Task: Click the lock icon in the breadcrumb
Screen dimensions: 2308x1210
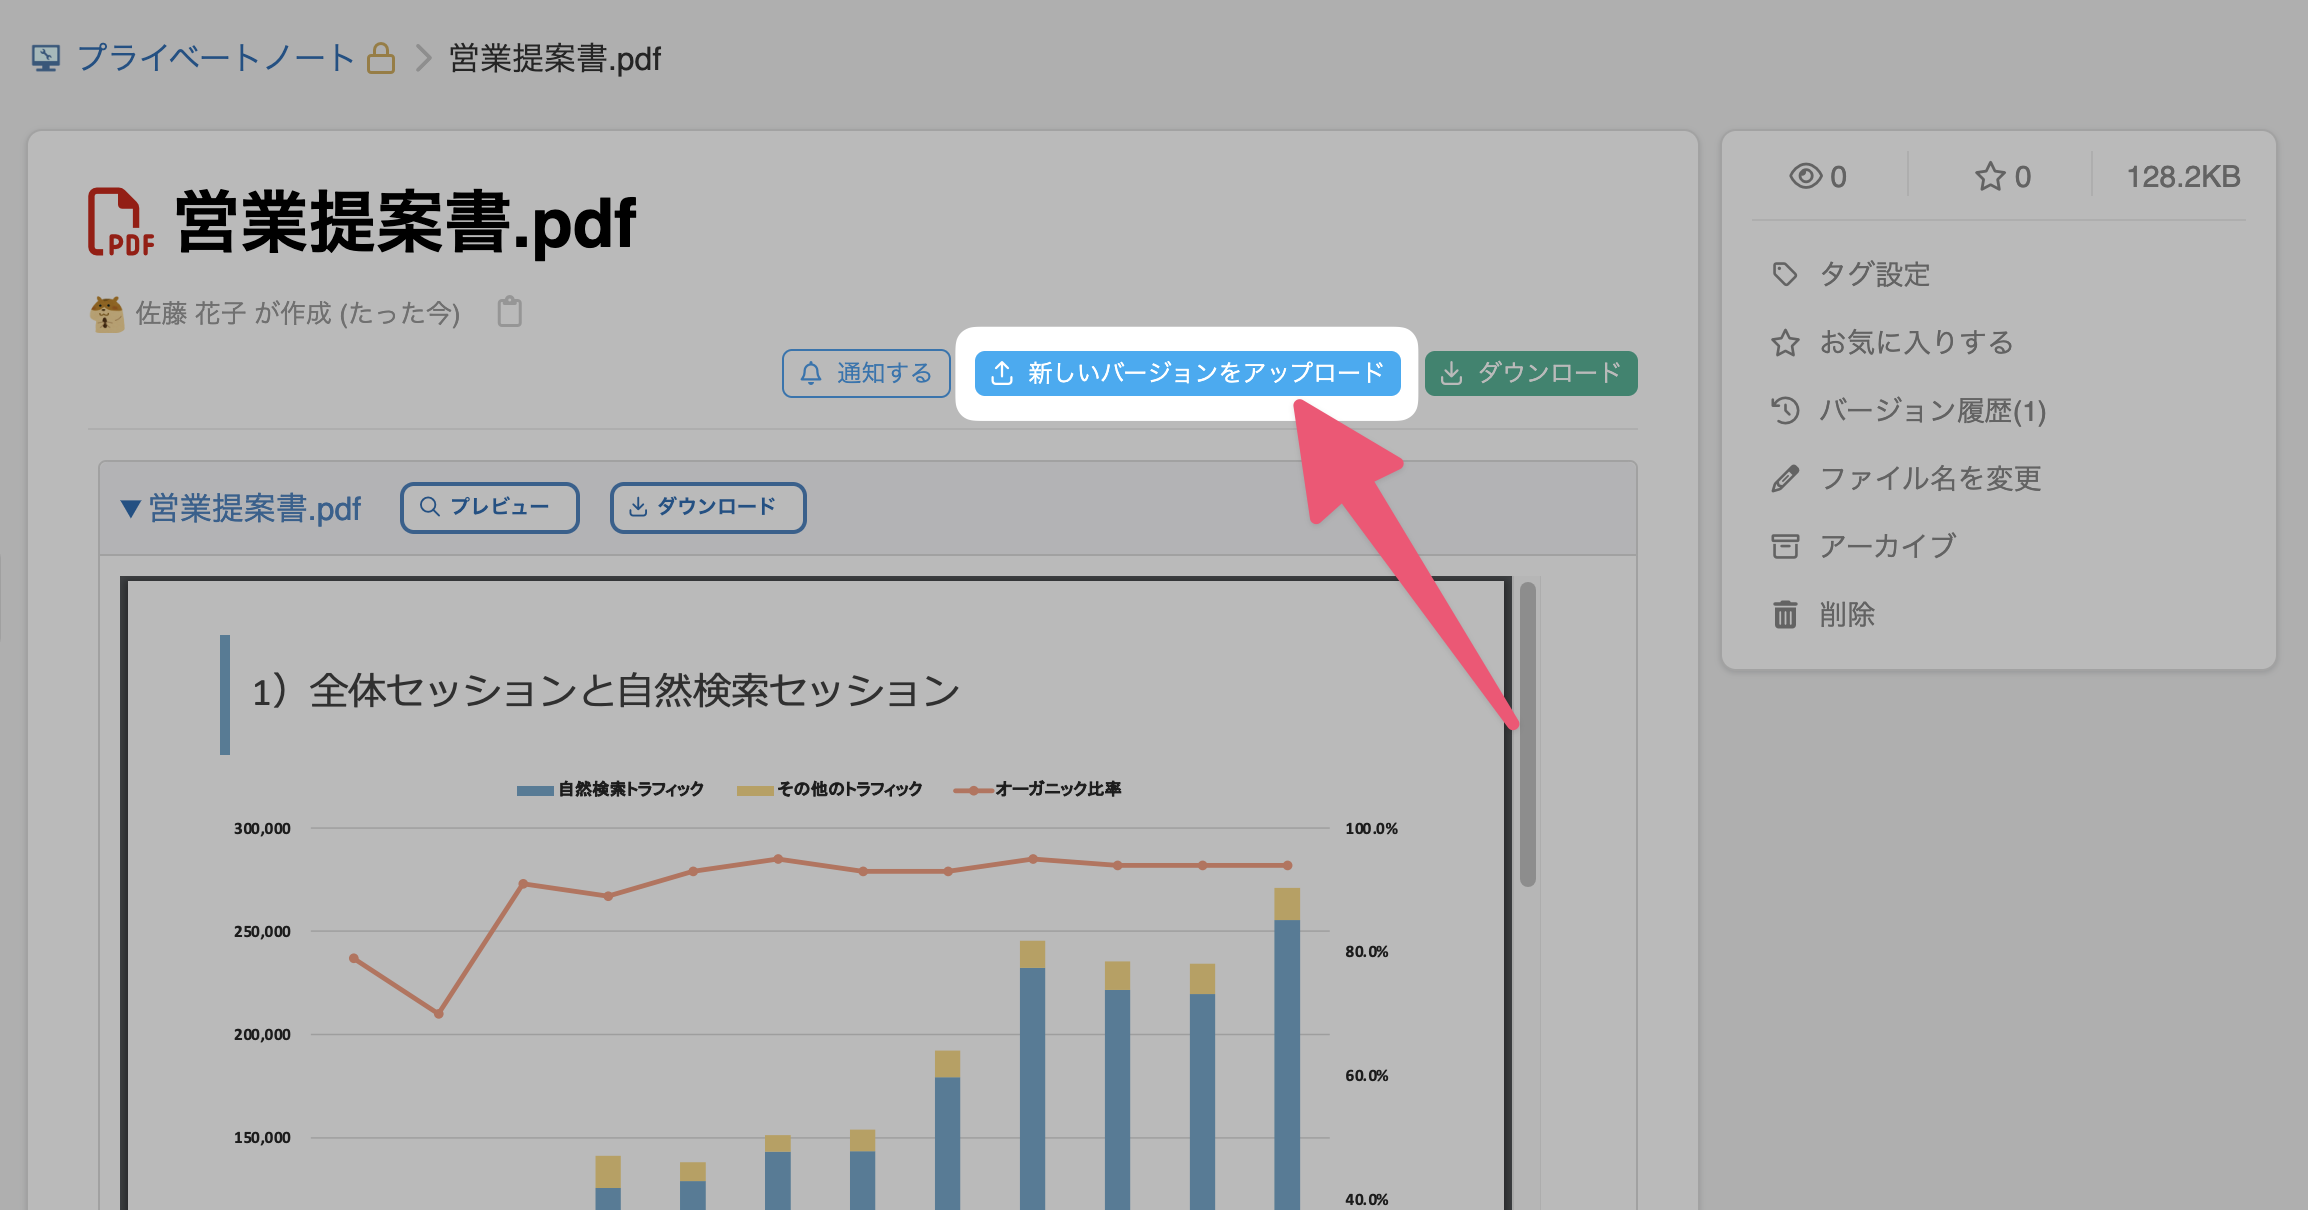Action: 381,58
